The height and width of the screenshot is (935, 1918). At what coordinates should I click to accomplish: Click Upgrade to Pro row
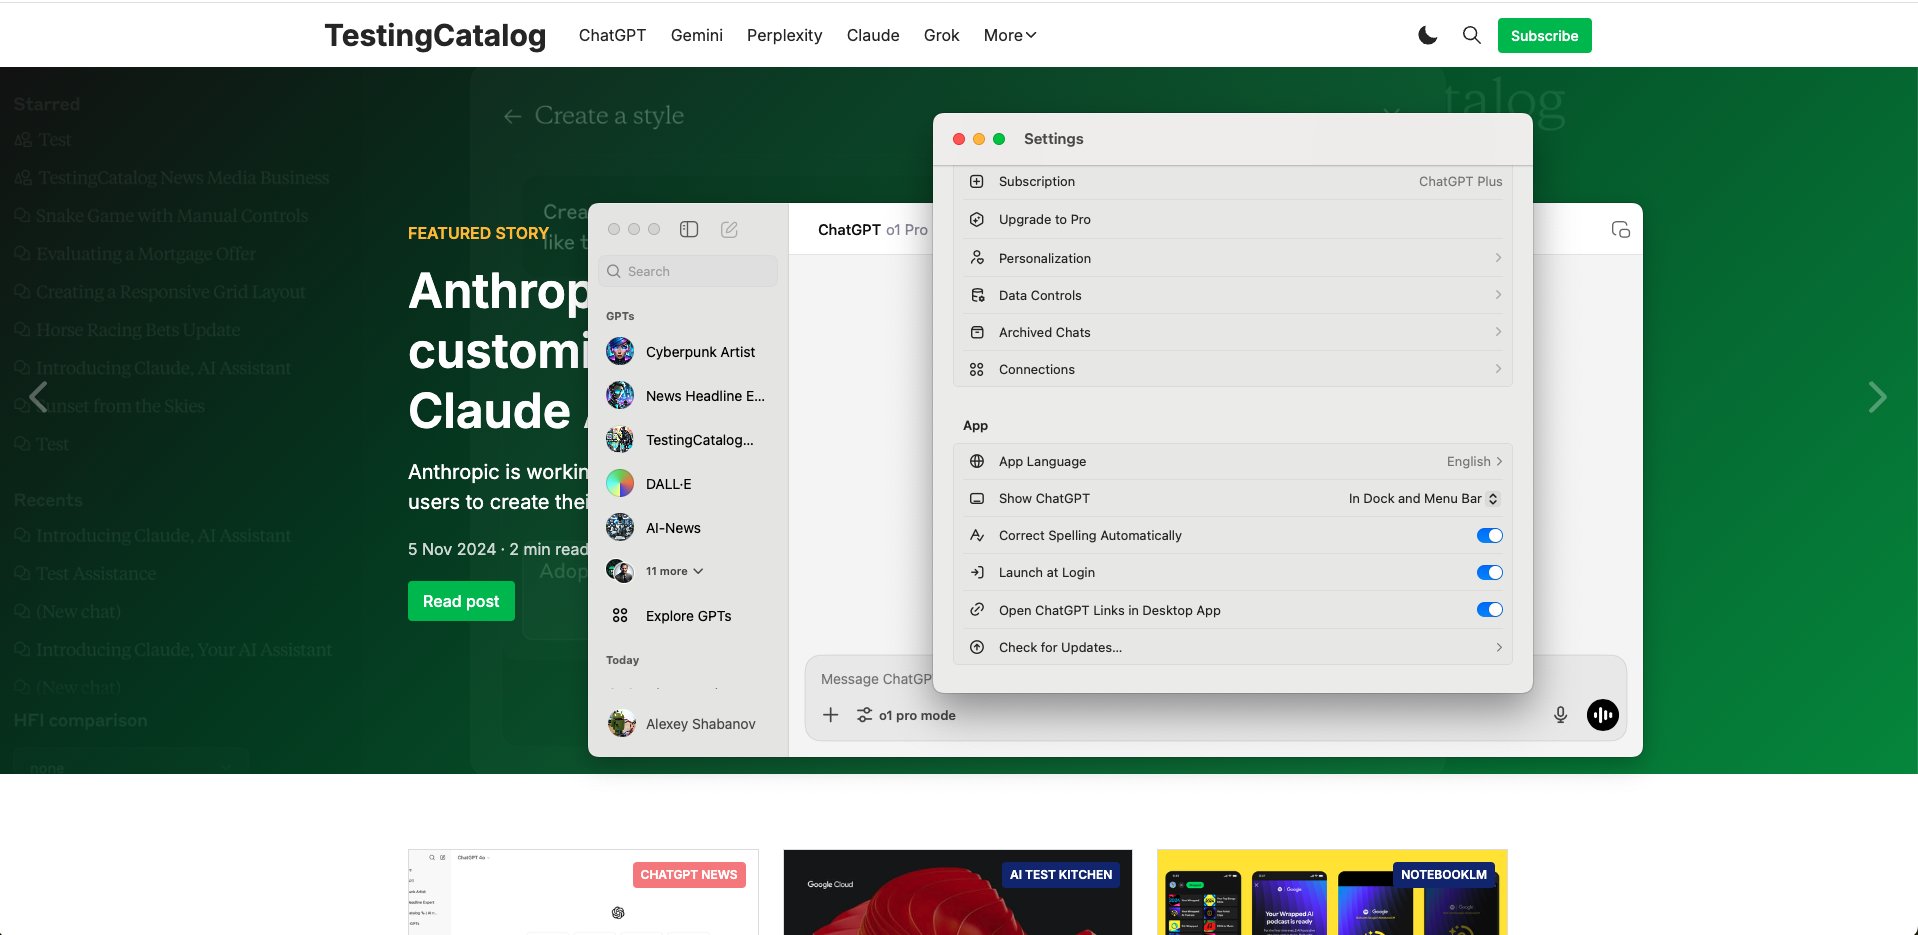click(1233, 219)
